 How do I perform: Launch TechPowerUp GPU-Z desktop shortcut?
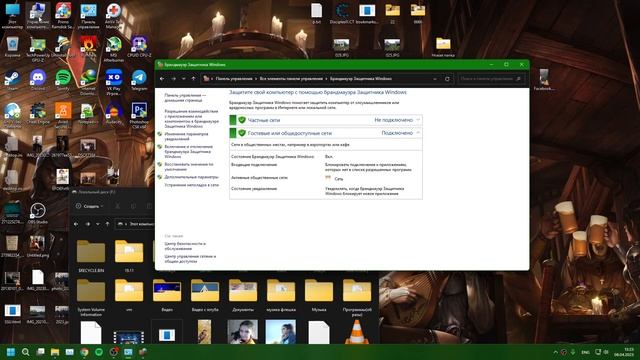point(38,49)
